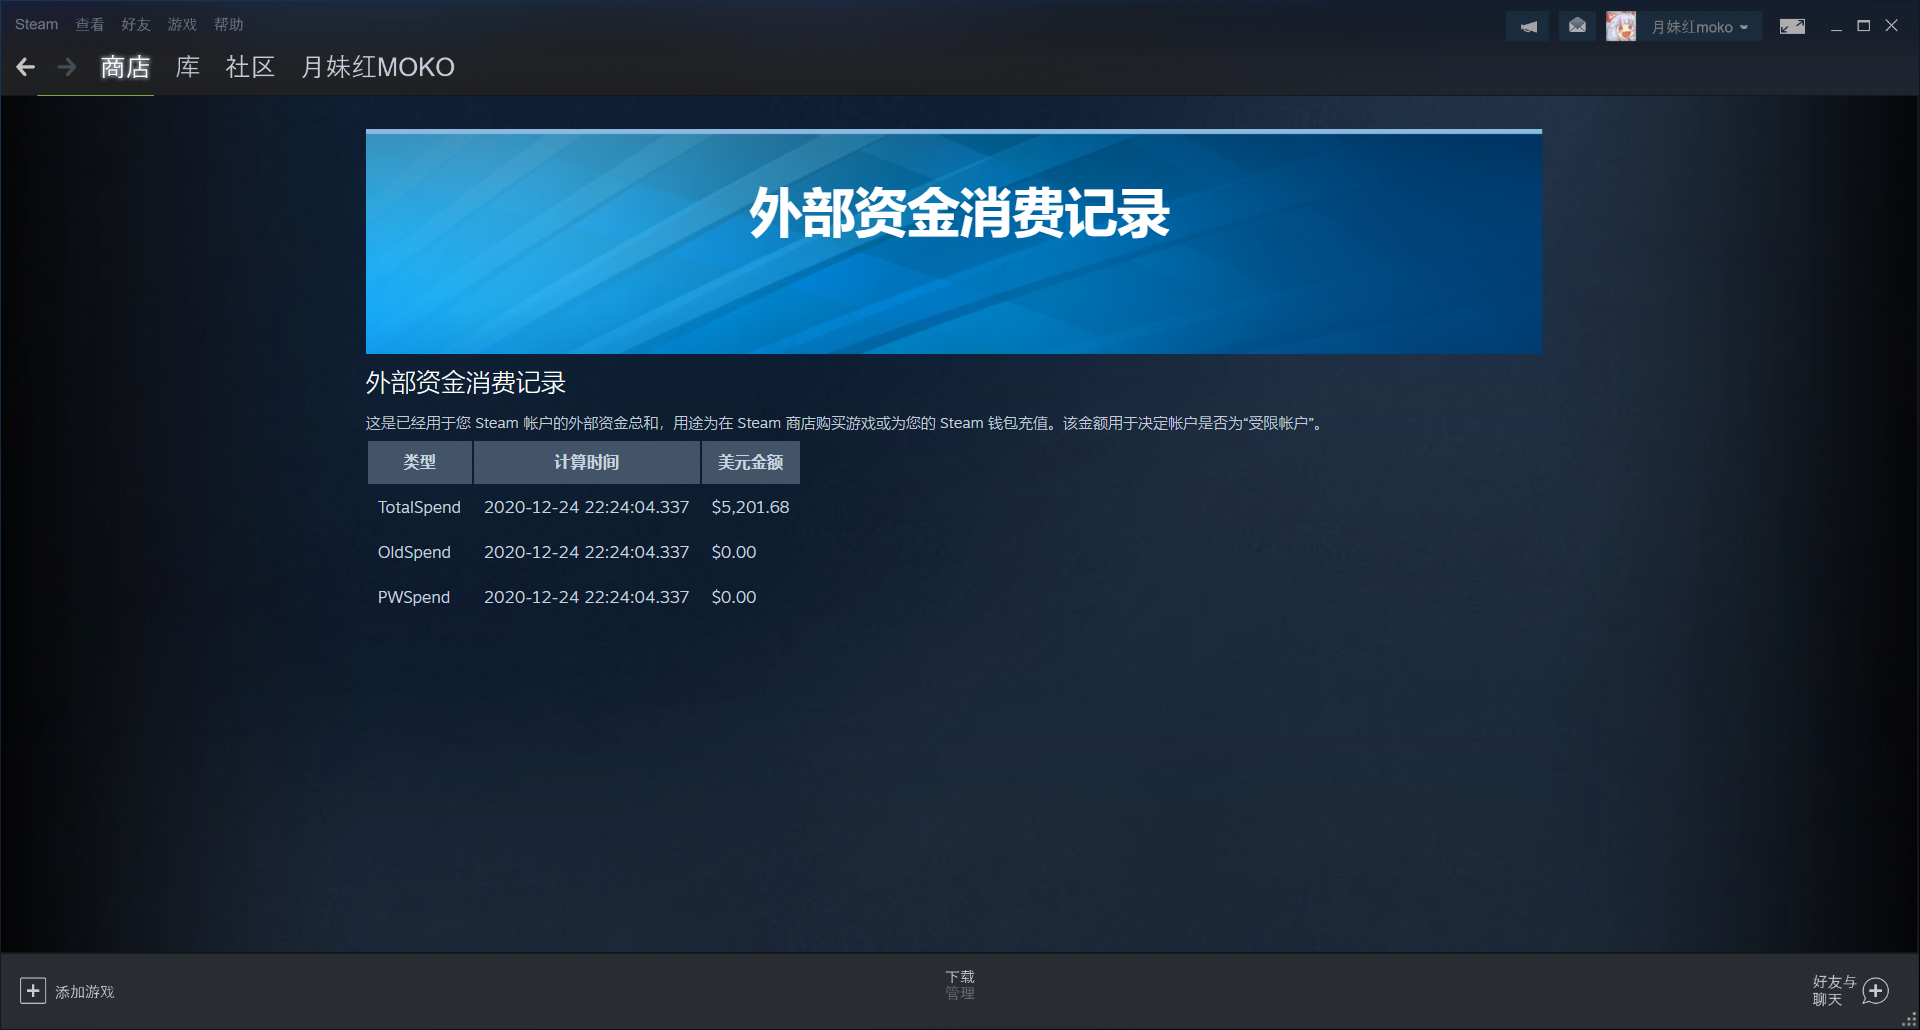Click the PWSpend $0.00 amount
This screenshot has width=1920, height=1030.
pyautogui.click(x=734, y=597)
